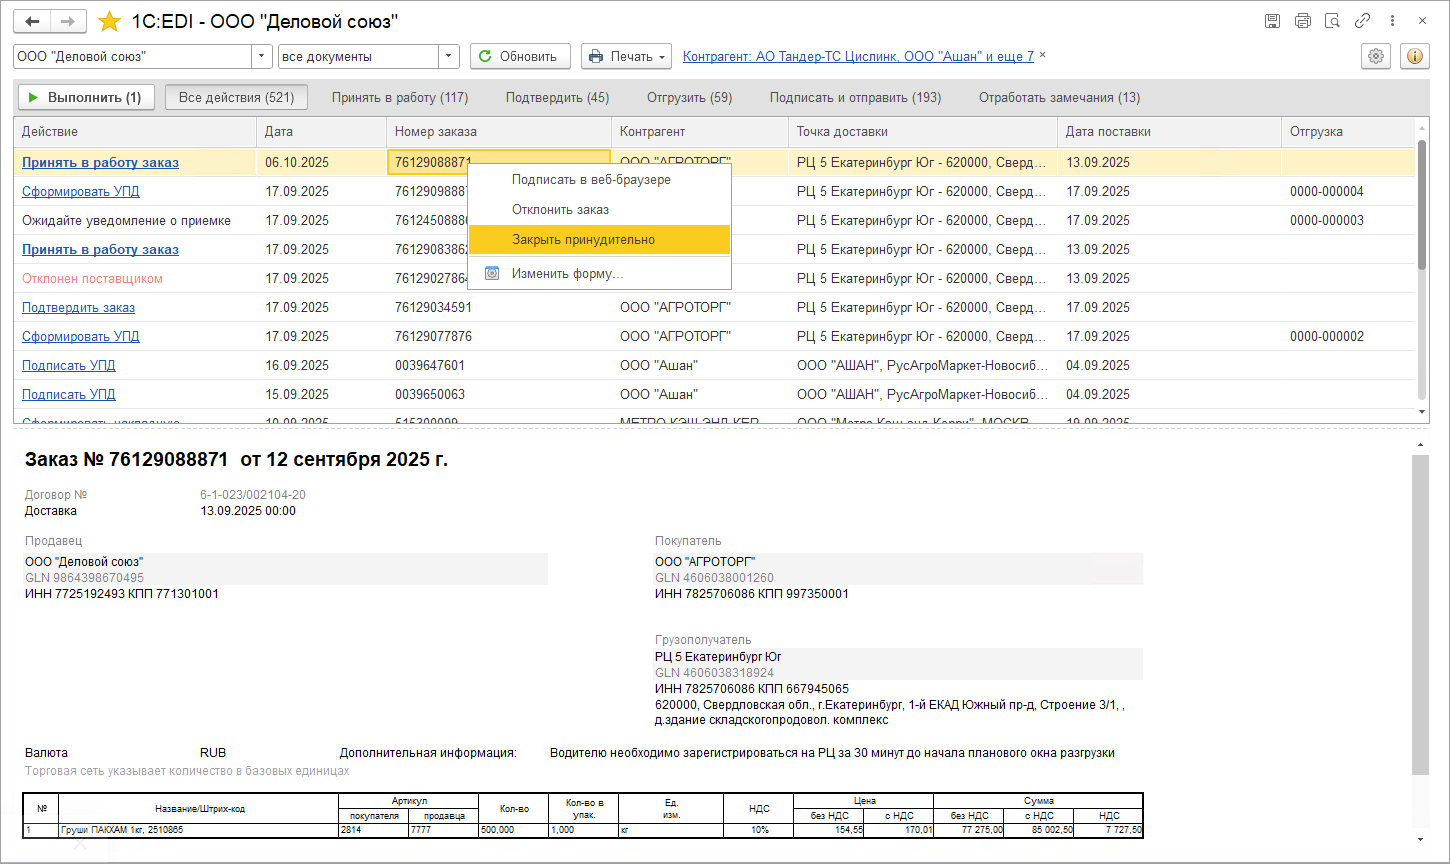This screenshot has width=1450, height=864.
Task: Click the chain link icon
Action: click(x=1362, y=21)
